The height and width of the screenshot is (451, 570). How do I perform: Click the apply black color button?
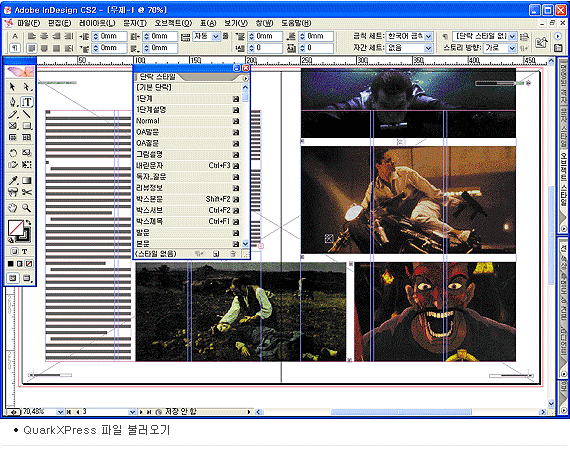11,263
